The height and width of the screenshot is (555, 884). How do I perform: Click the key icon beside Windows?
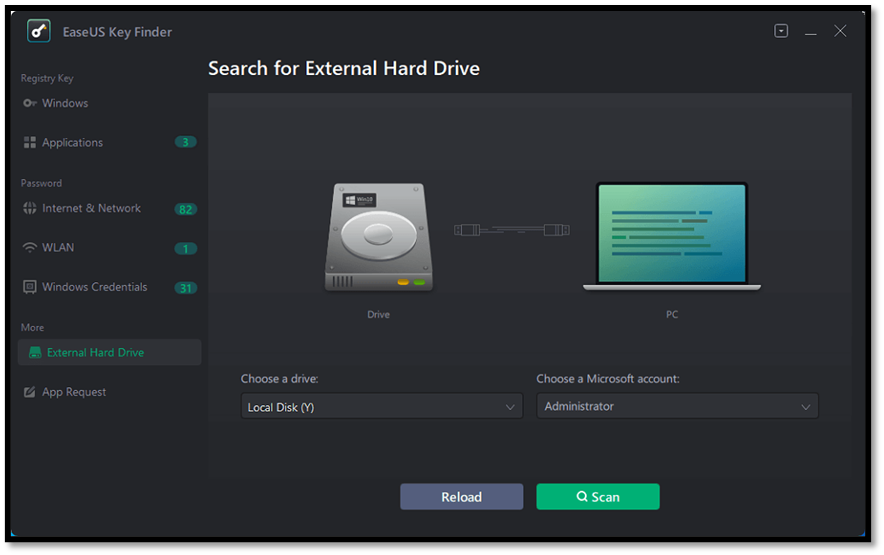(30, 103)
